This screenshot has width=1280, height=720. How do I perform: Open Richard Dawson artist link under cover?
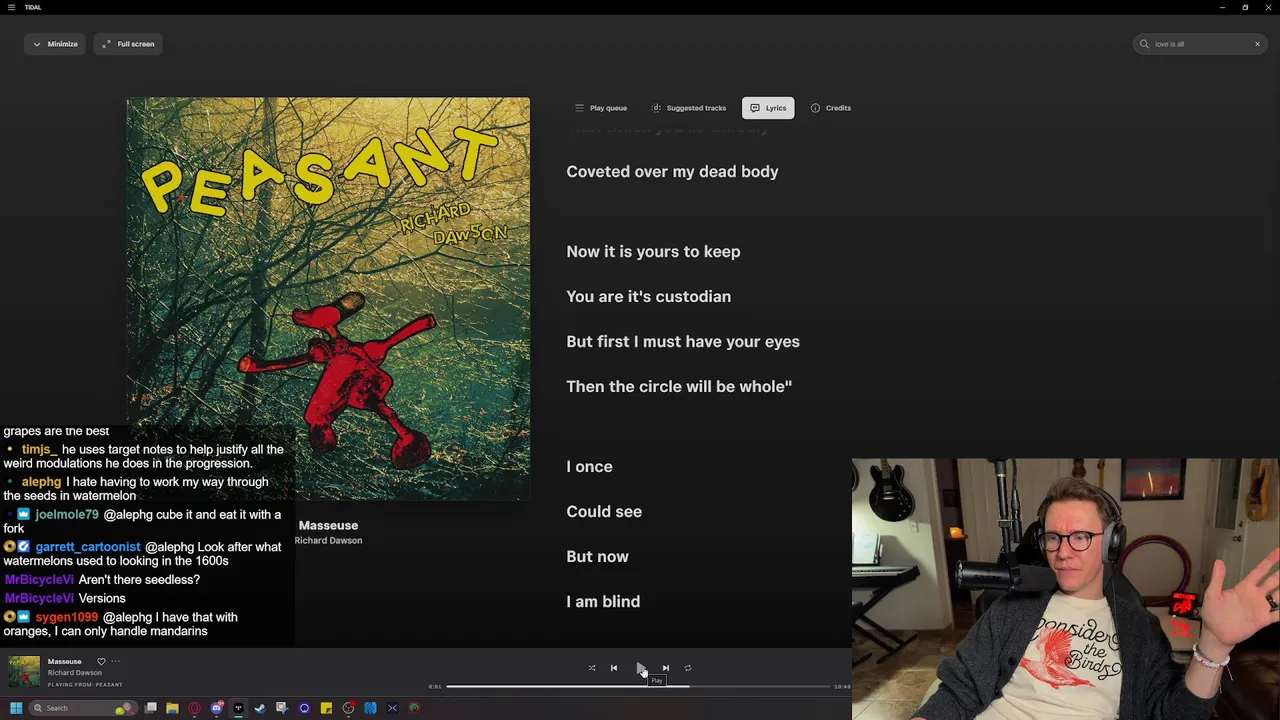pyautogui.click(x=328, y=540)
